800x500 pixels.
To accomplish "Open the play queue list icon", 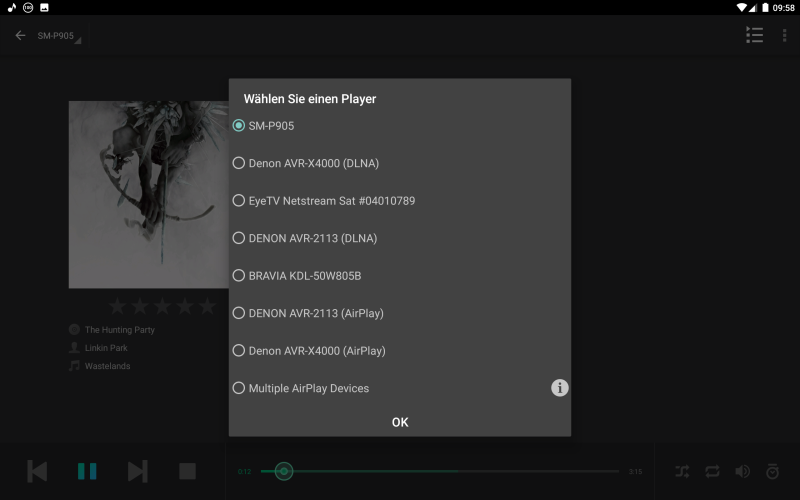I will click(x=755, y=35).
